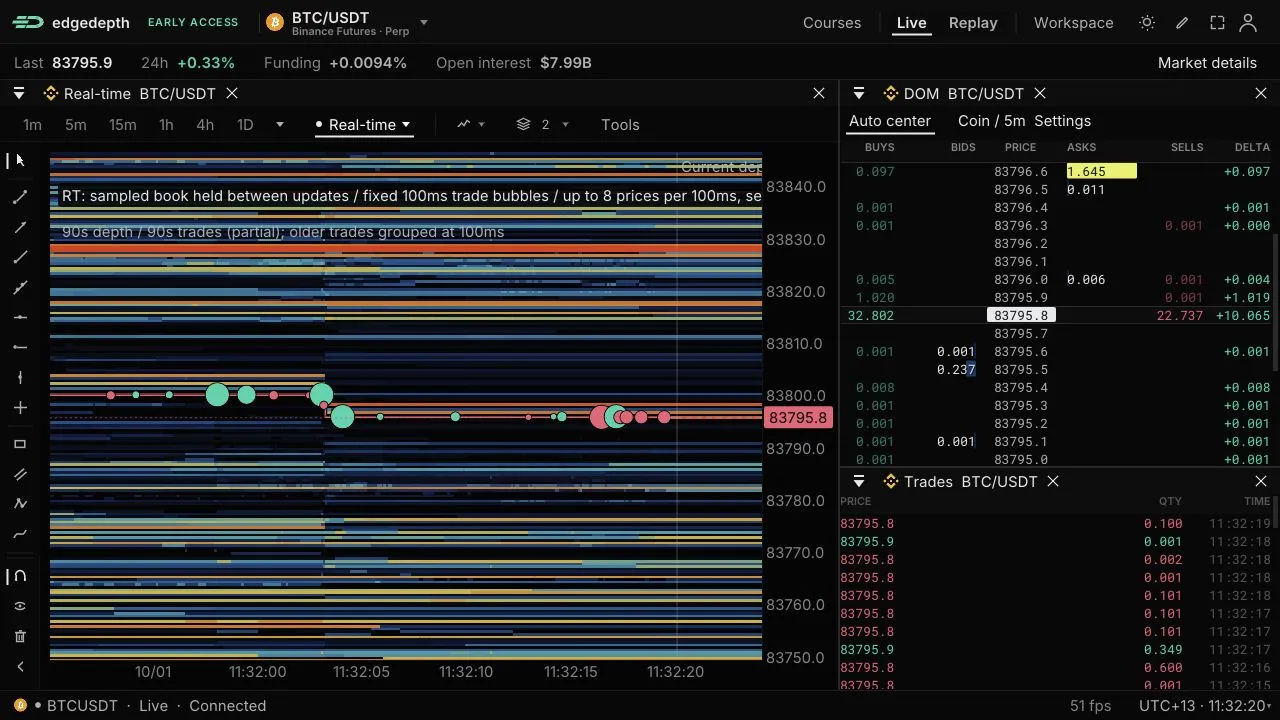Select the rectangle drawing tool
Screen dimensions: 1280x720
[x=20, y=444]
